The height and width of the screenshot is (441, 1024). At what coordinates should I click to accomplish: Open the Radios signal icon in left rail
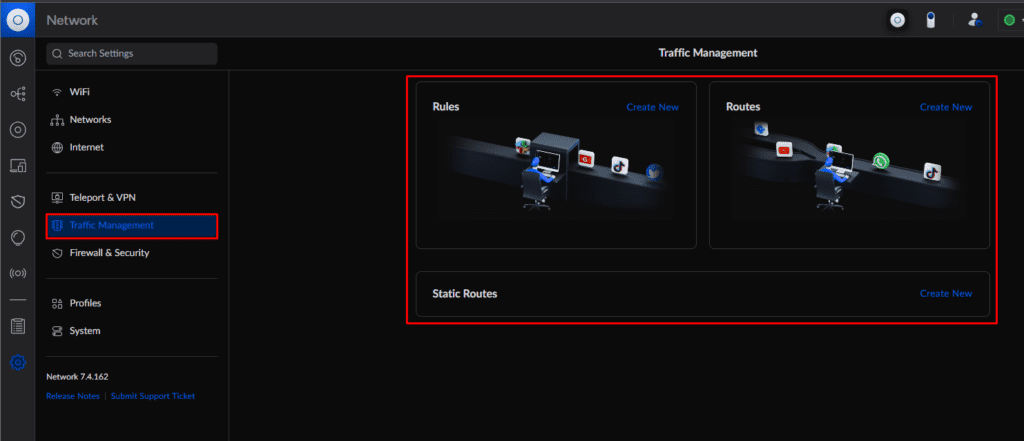(x=18, y=273)
